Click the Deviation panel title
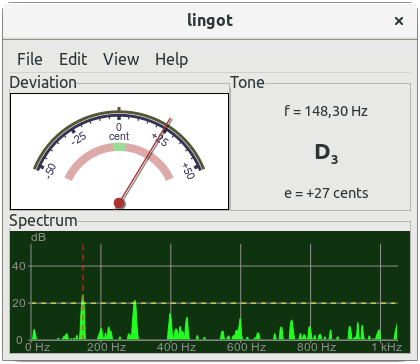The image size is (420, 364). coord(43,82)
